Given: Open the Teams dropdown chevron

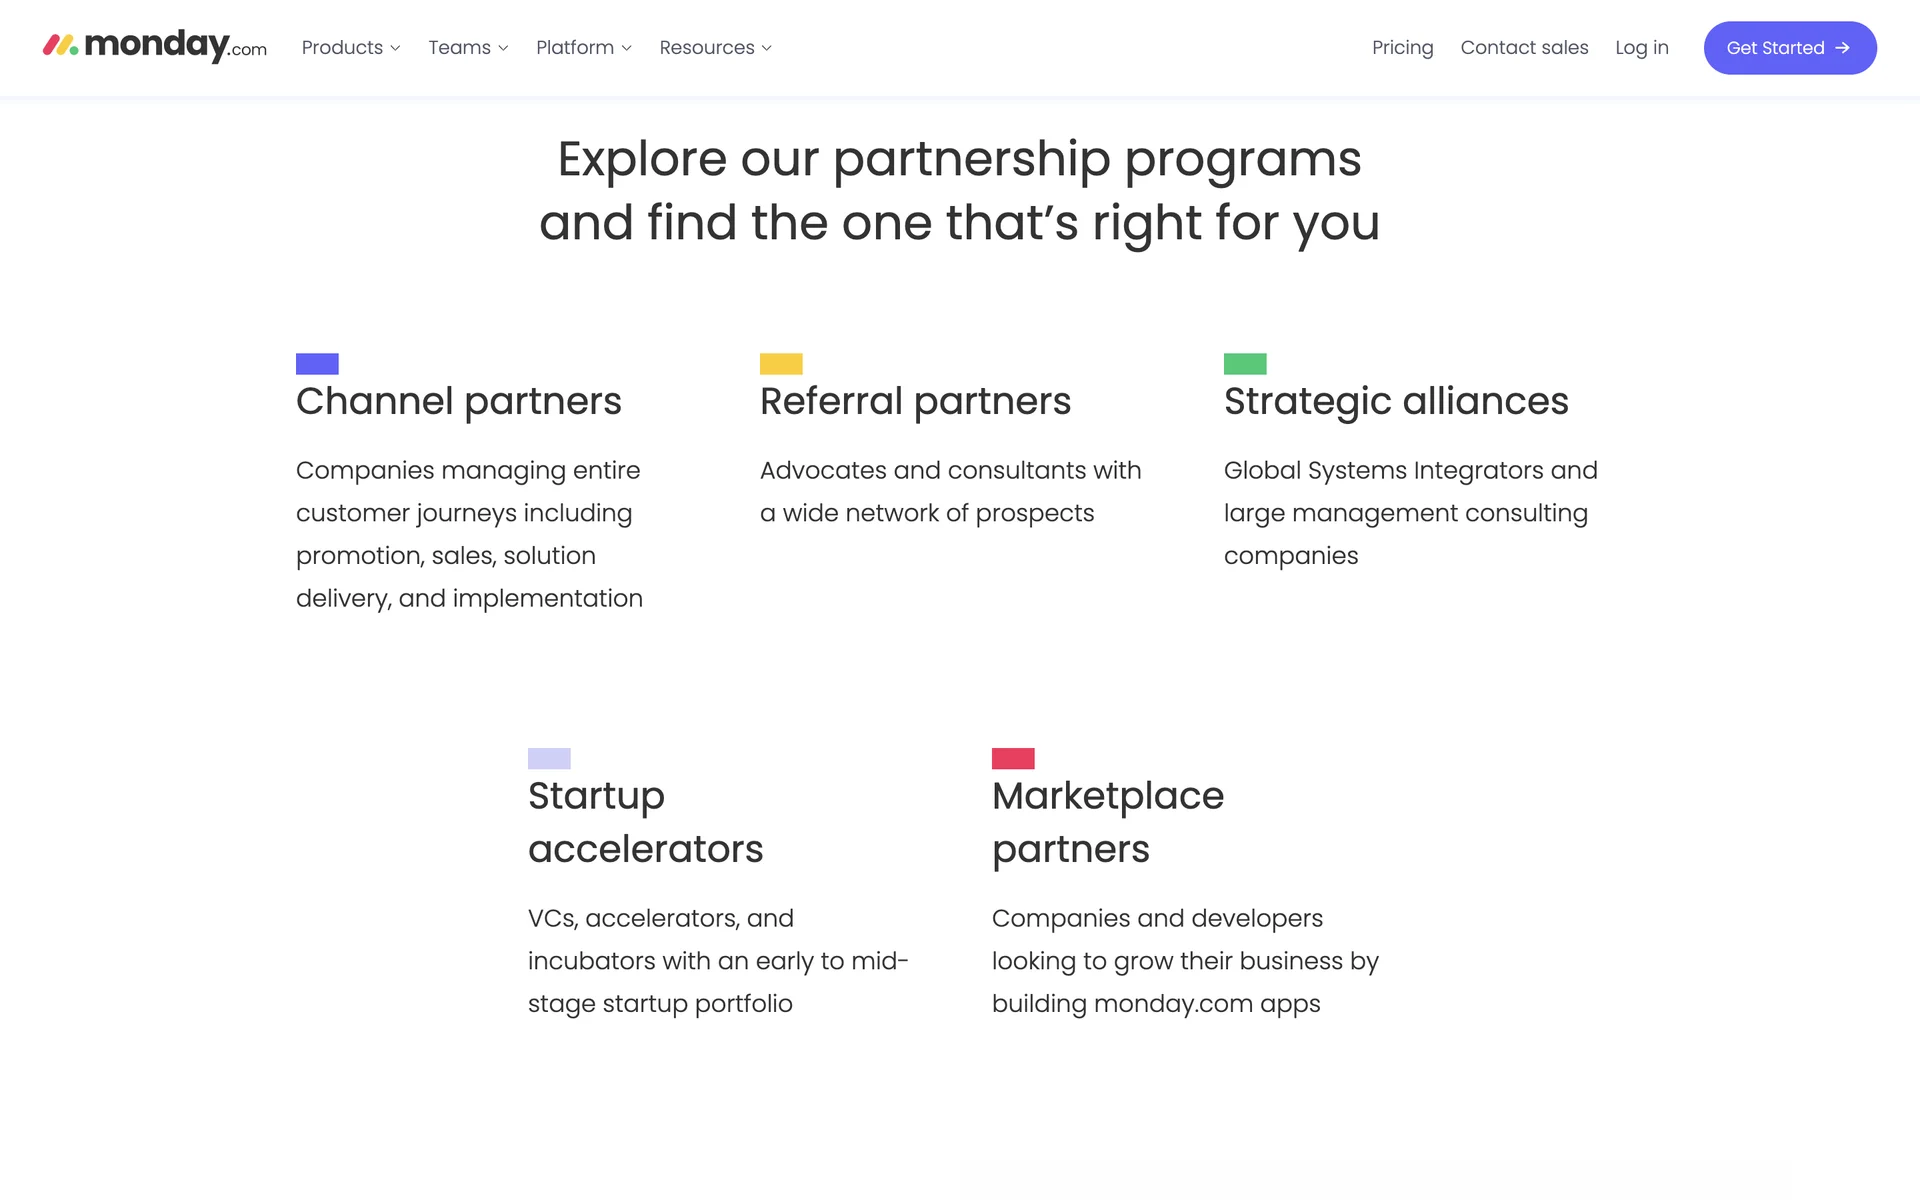Looking at the screenshot, I should (503, 48).
